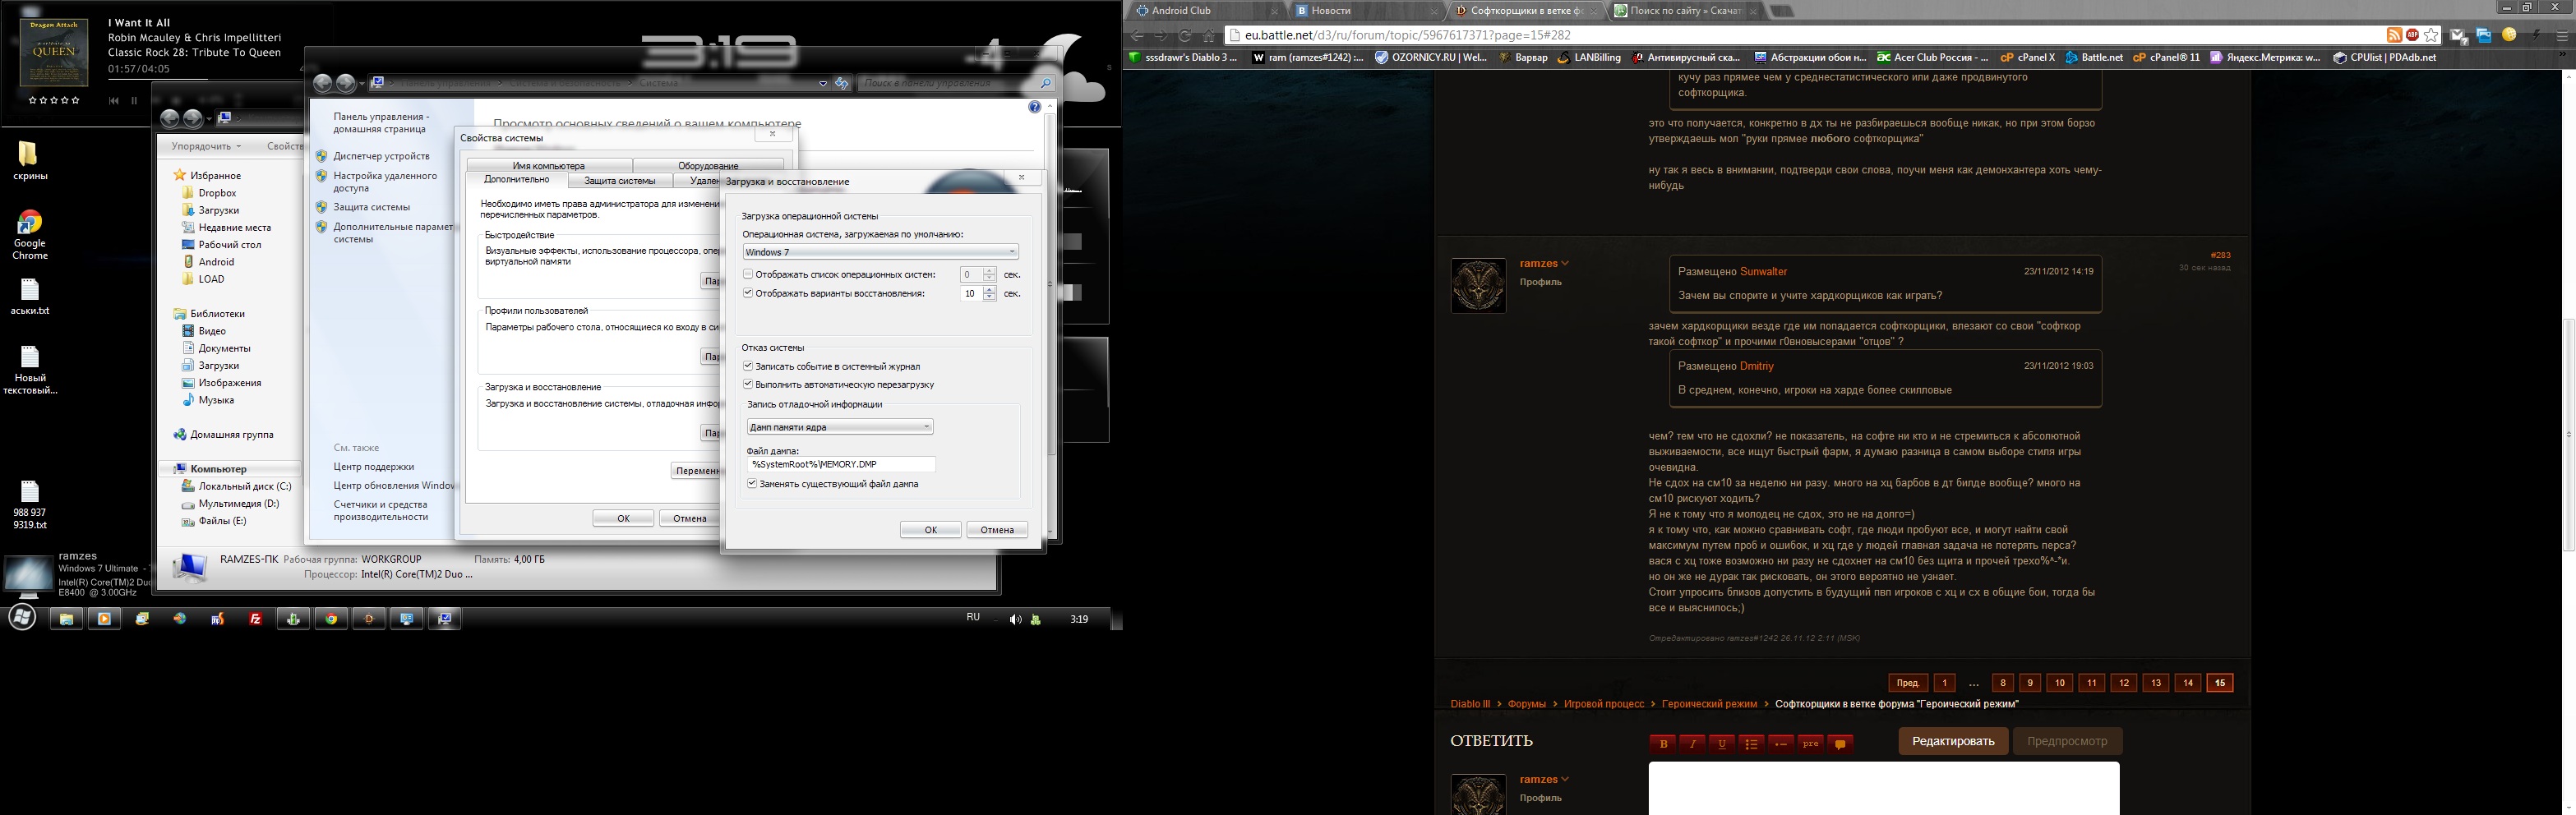
Task: Click the Queen album art thumbnail
Action: (54, 53)
